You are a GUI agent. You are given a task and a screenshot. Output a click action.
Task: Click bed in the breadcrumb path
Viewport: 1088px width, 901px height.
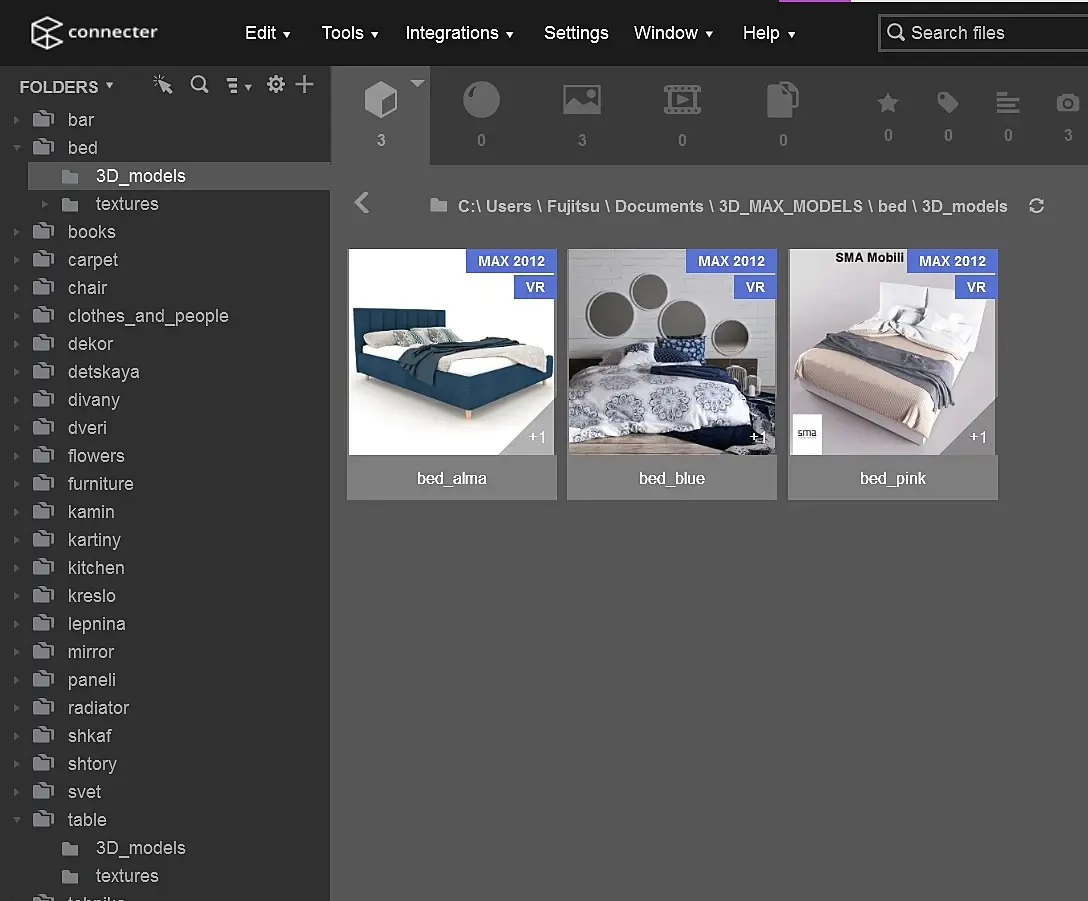[892, 206]
